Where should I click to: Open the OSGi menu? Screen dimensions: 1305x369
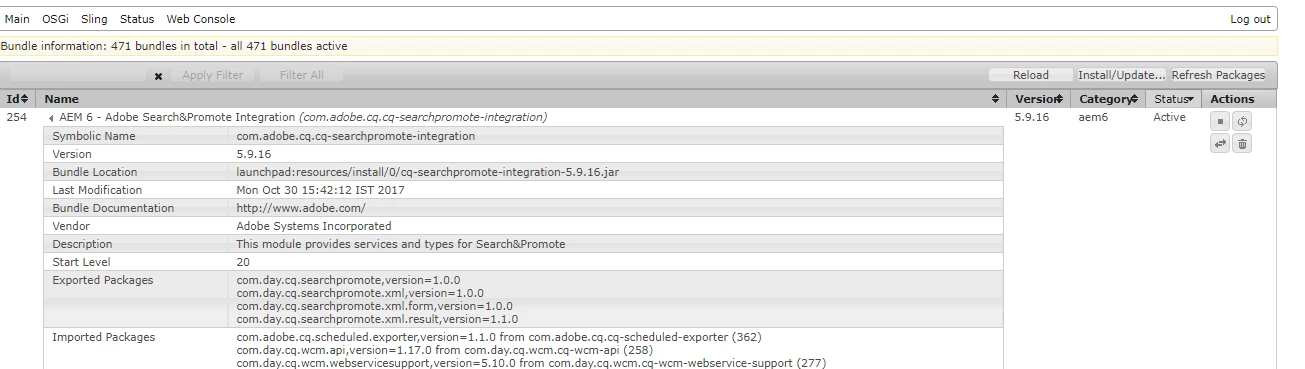coord(55,19)
